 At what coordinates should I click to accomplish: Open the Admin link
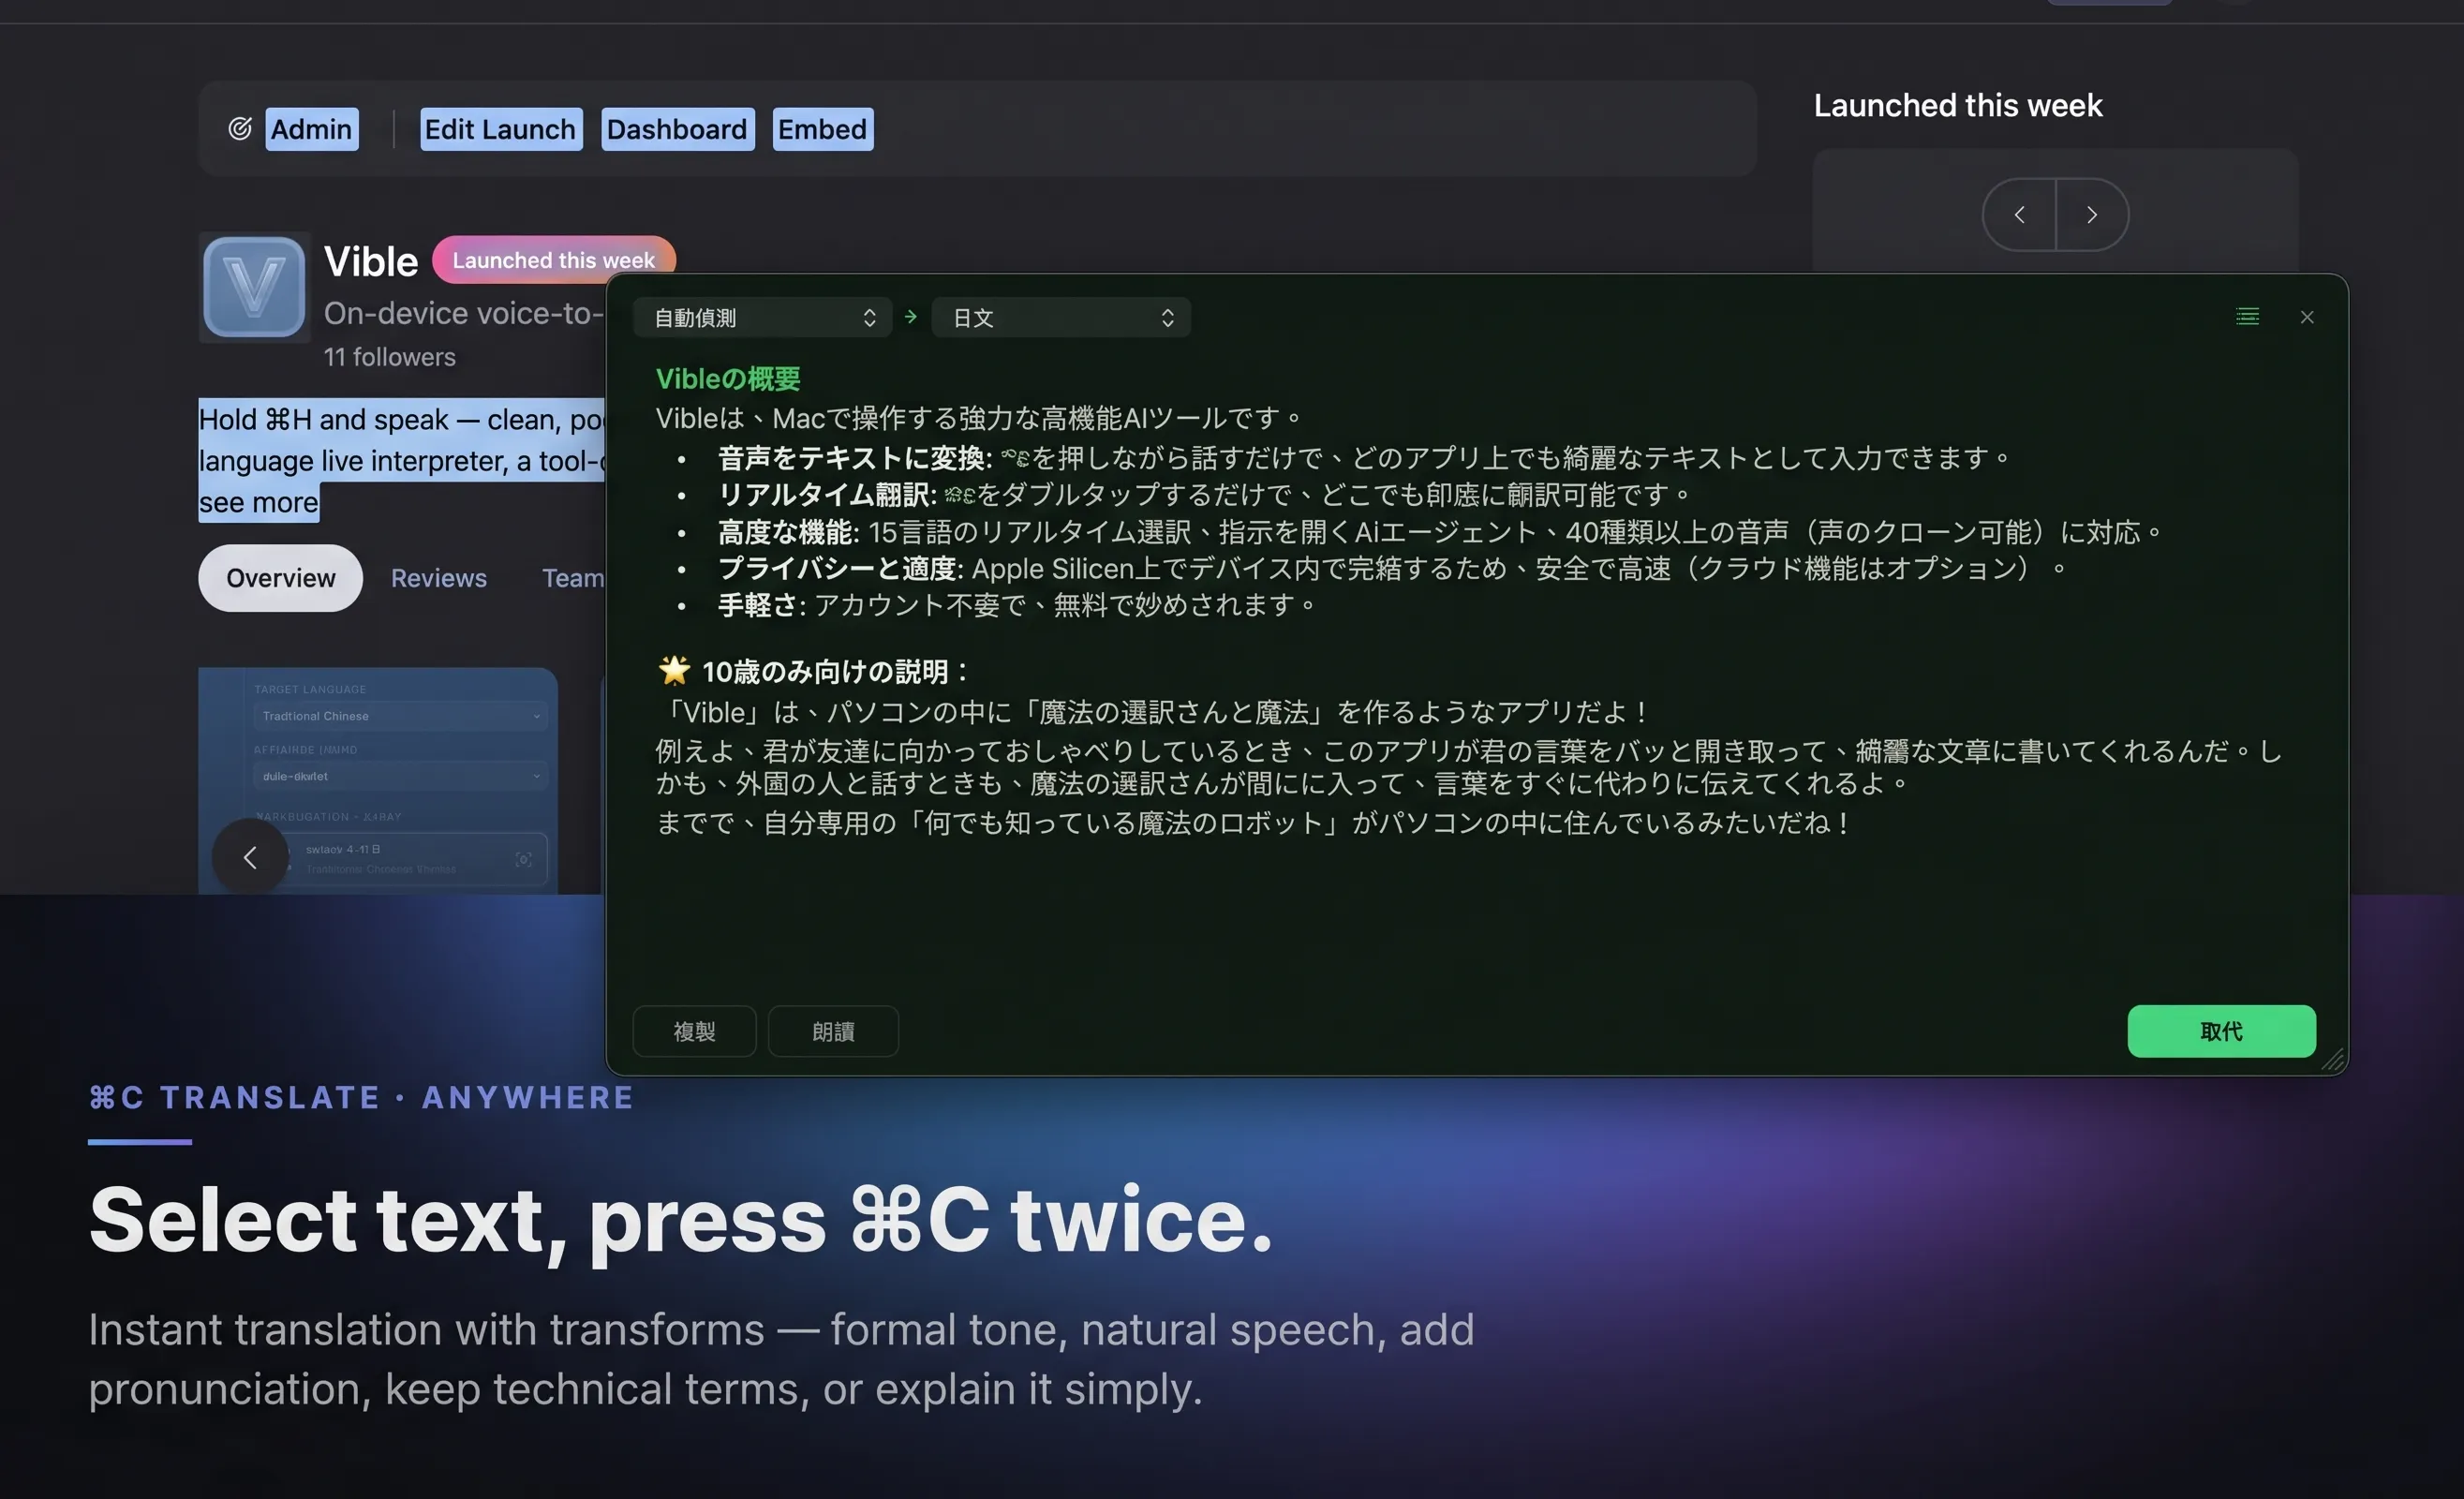coord(311,129)
